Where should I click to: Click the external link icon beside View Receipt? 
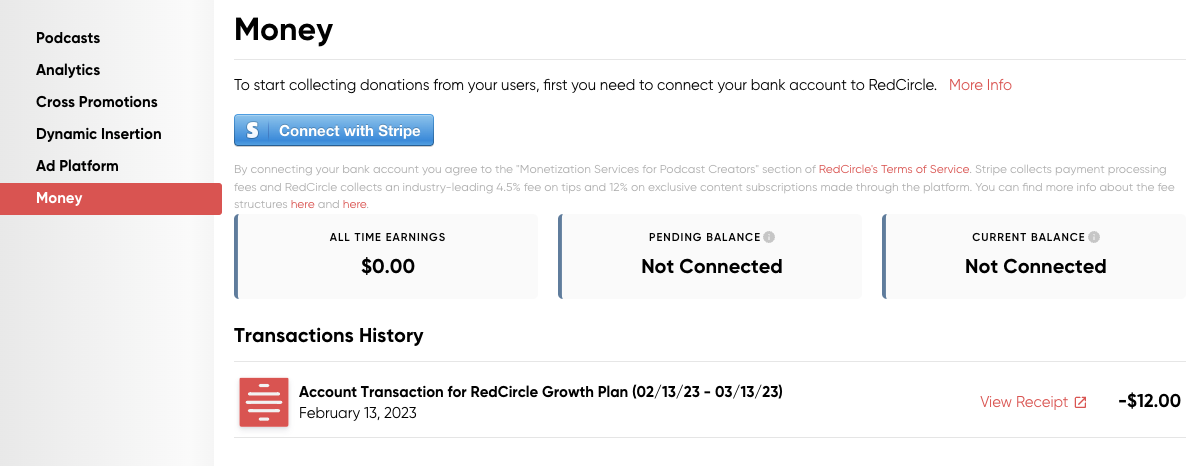[x=1080, y=403]
